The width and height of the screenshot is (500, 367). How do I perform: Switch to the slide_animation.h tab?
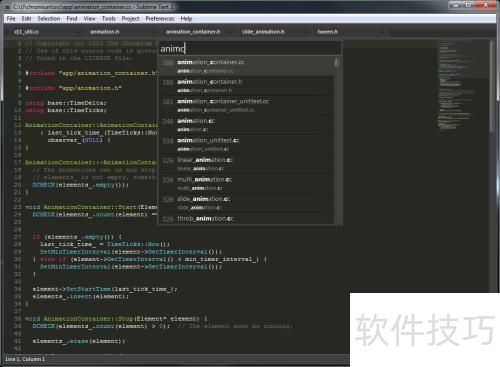coord(263,32)
